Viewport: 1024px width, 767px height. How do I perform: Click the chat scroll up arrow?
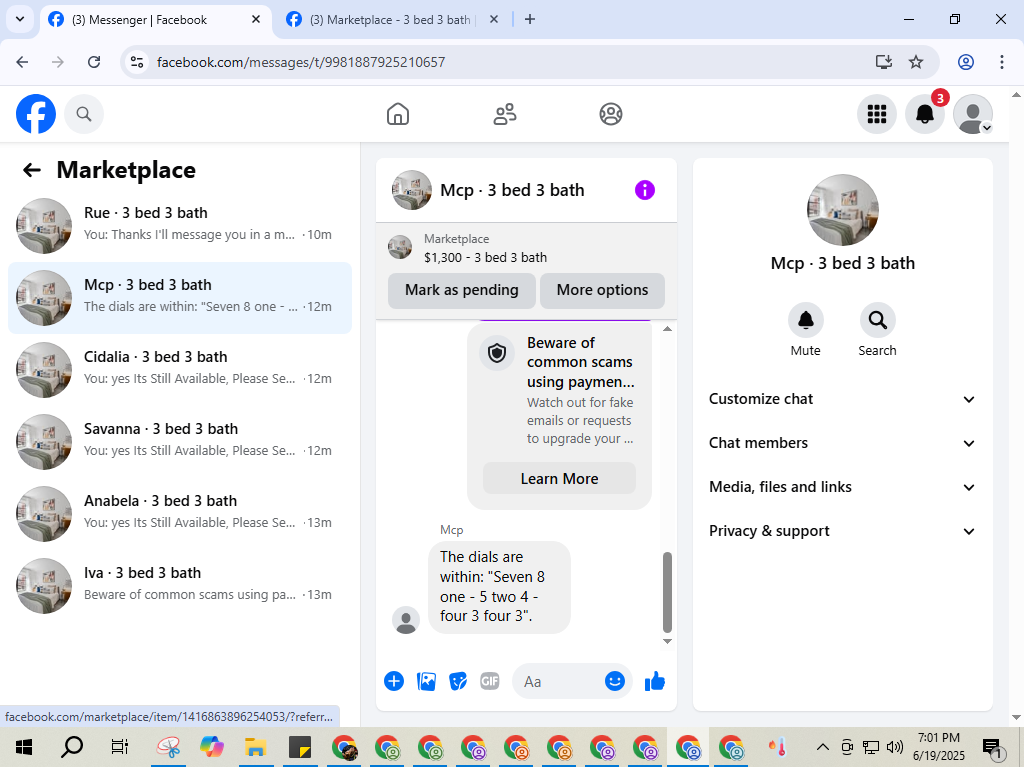point(667,329)
